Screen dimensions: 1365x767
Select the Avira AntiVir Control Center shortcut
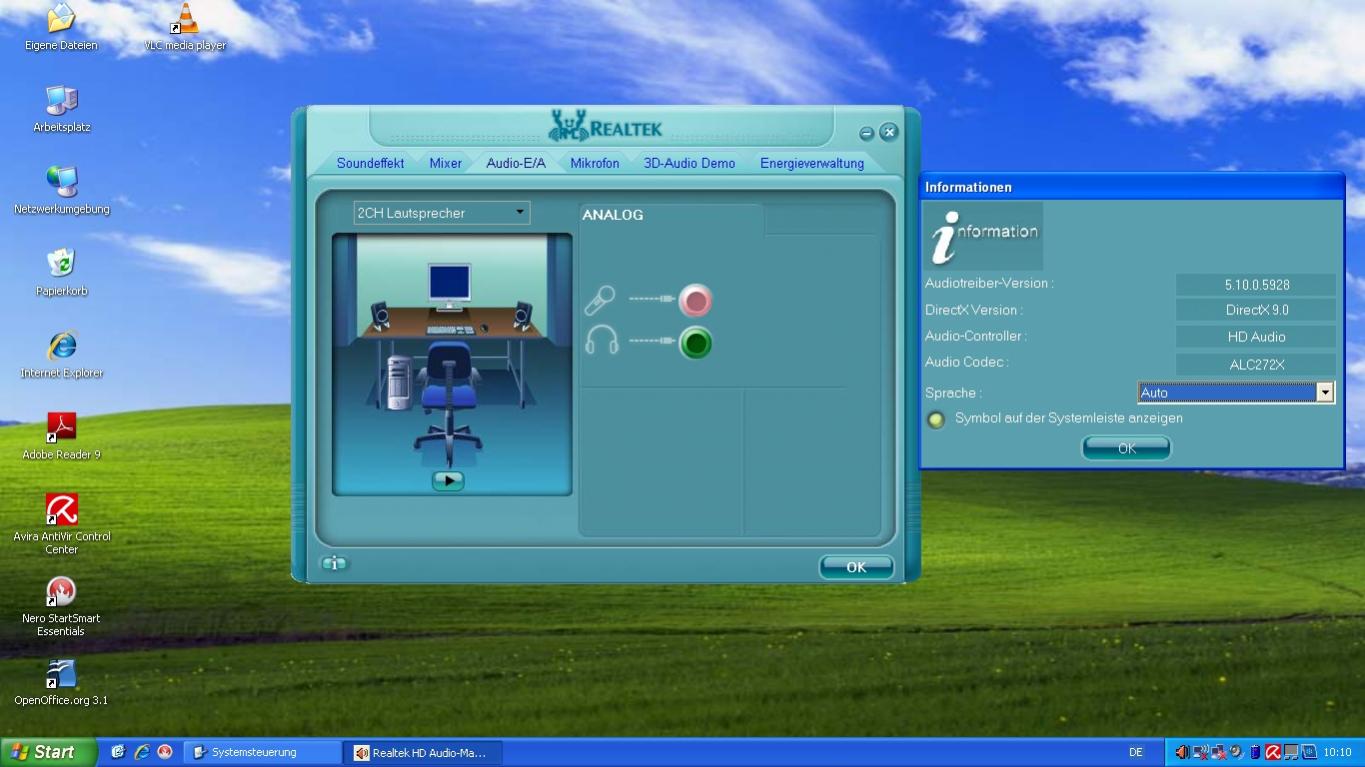tap(62, 525)
